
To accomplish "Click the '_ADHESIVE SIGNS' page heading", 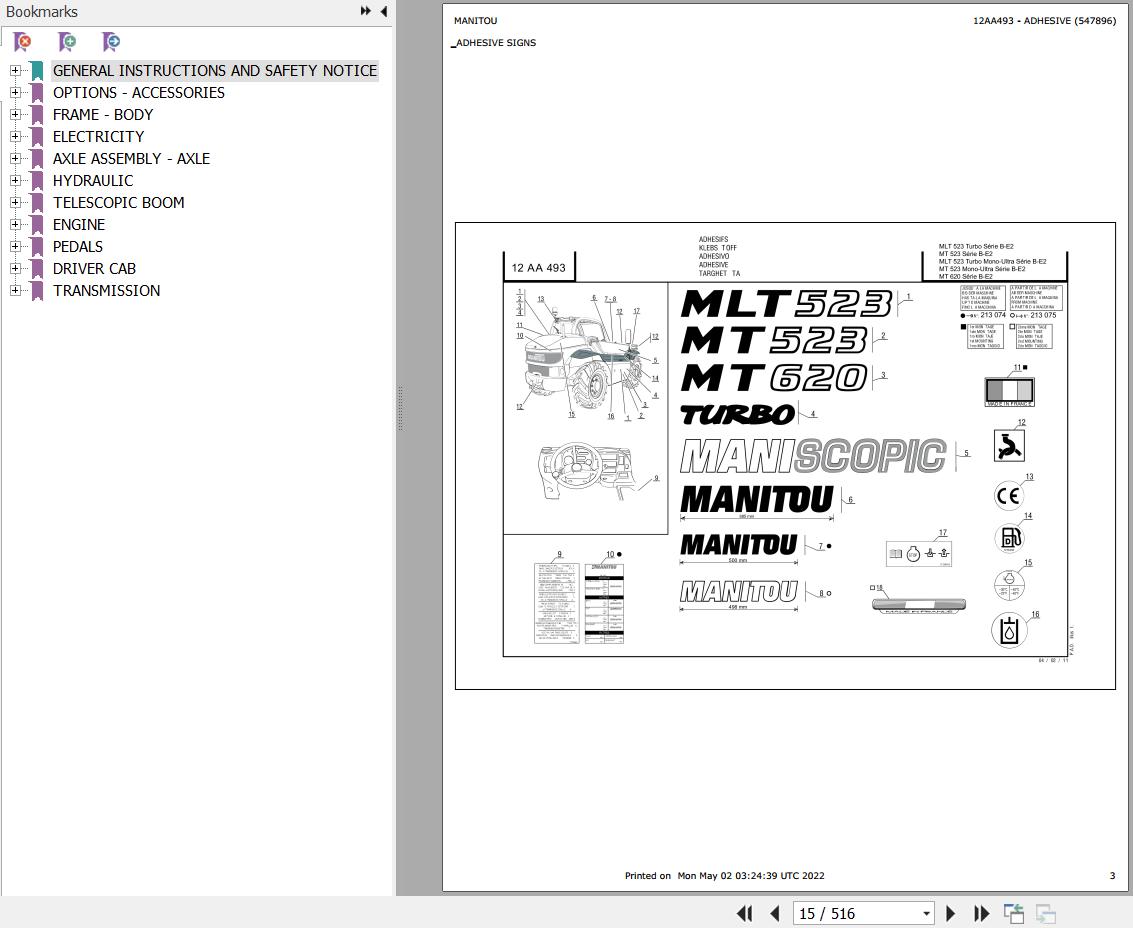I will (x=494, y=43).
